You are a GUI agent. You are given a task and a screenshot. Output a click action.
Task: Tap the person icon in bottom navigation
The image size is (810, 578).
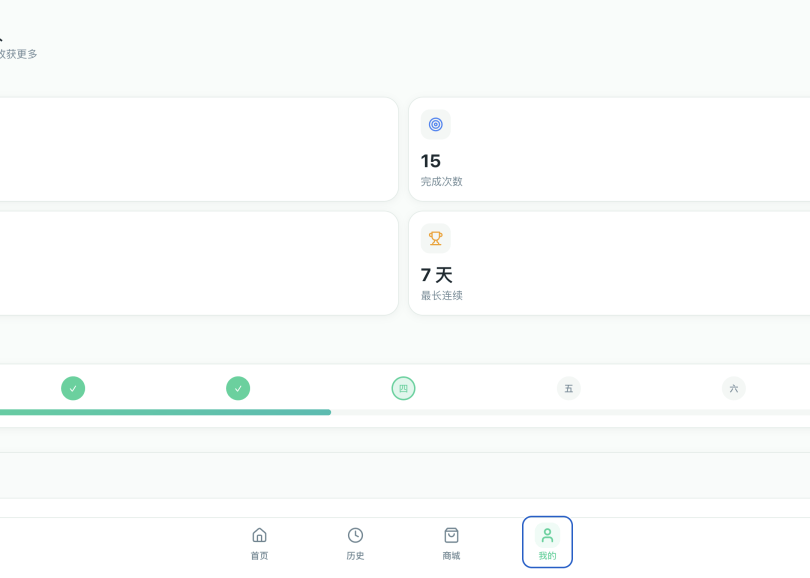547,535
